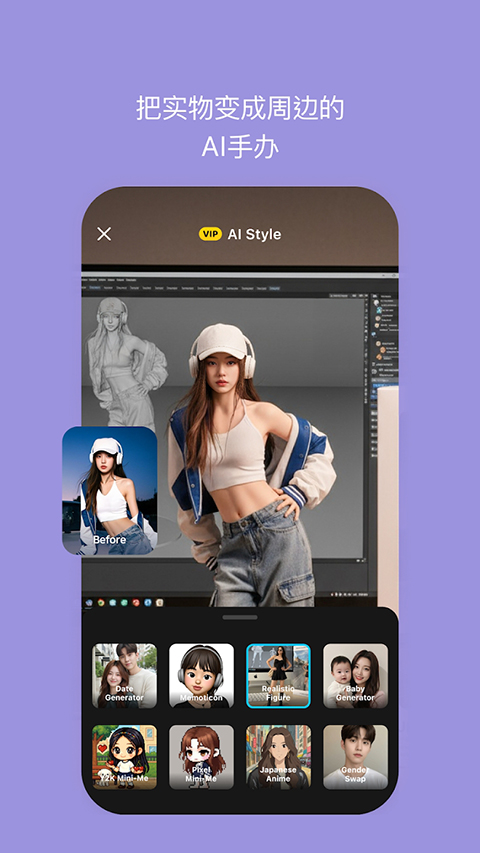Click the red icon in the pictured taskbar

pos(136,602)
